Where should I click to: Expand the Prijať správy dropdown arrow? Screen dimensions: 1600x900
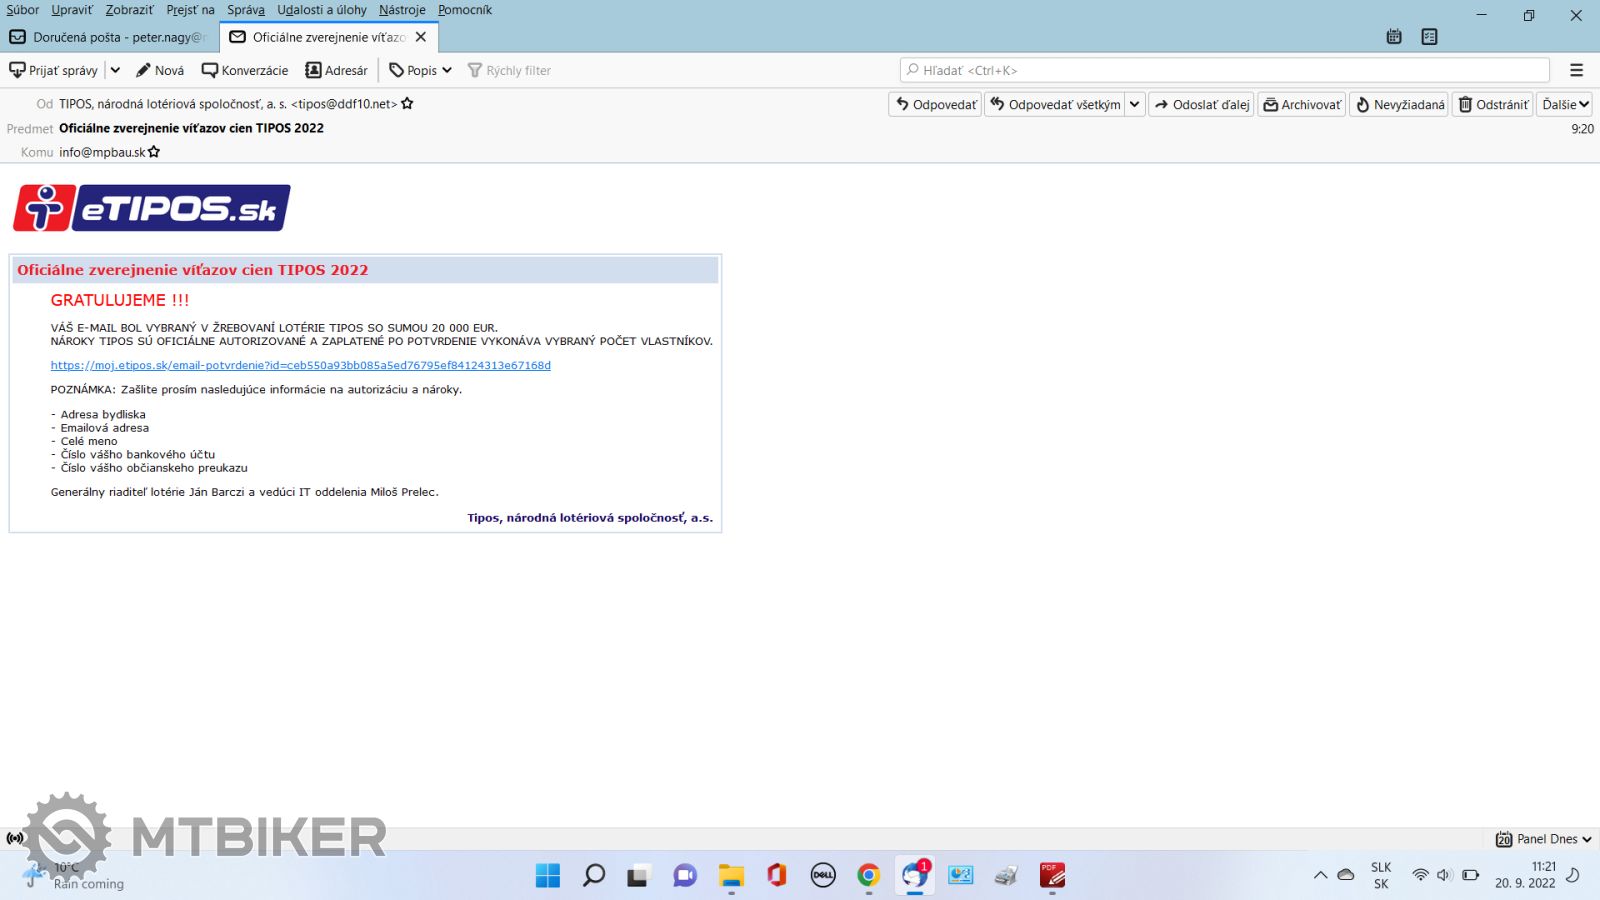115,70
